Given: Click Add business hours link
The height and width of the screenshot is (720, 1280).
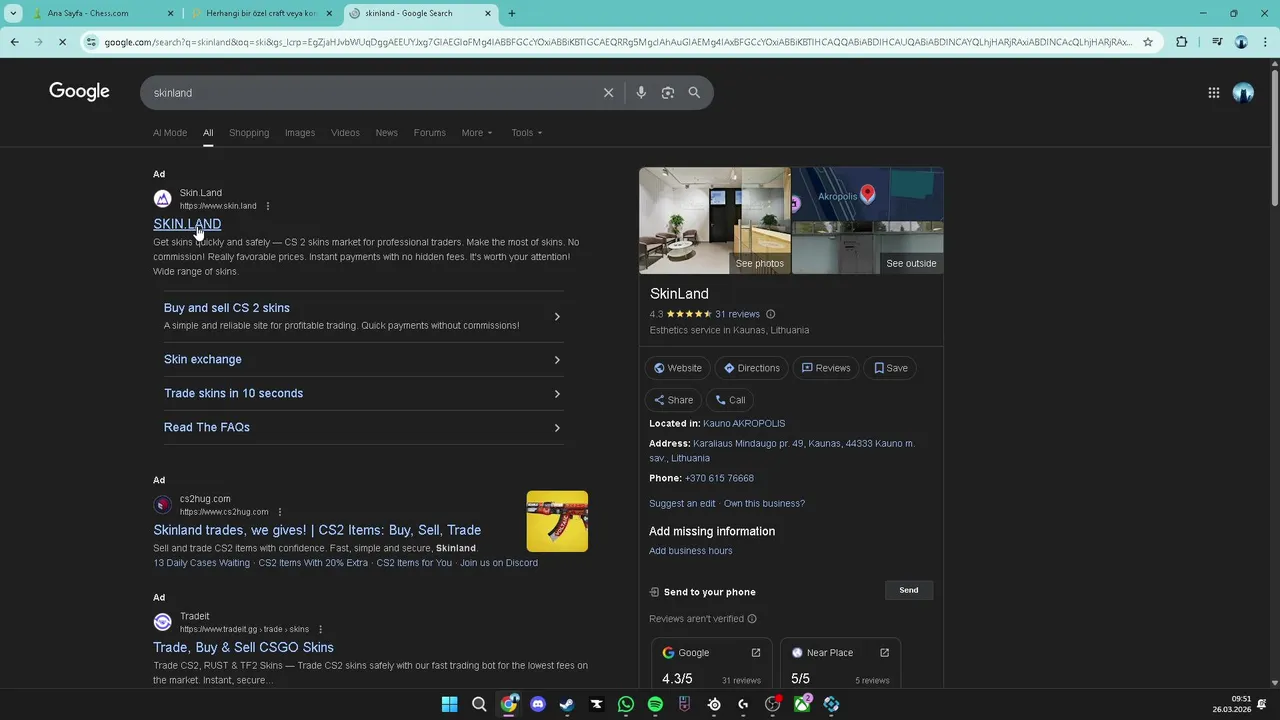Looking at the screenshot, I should (691, 551).
